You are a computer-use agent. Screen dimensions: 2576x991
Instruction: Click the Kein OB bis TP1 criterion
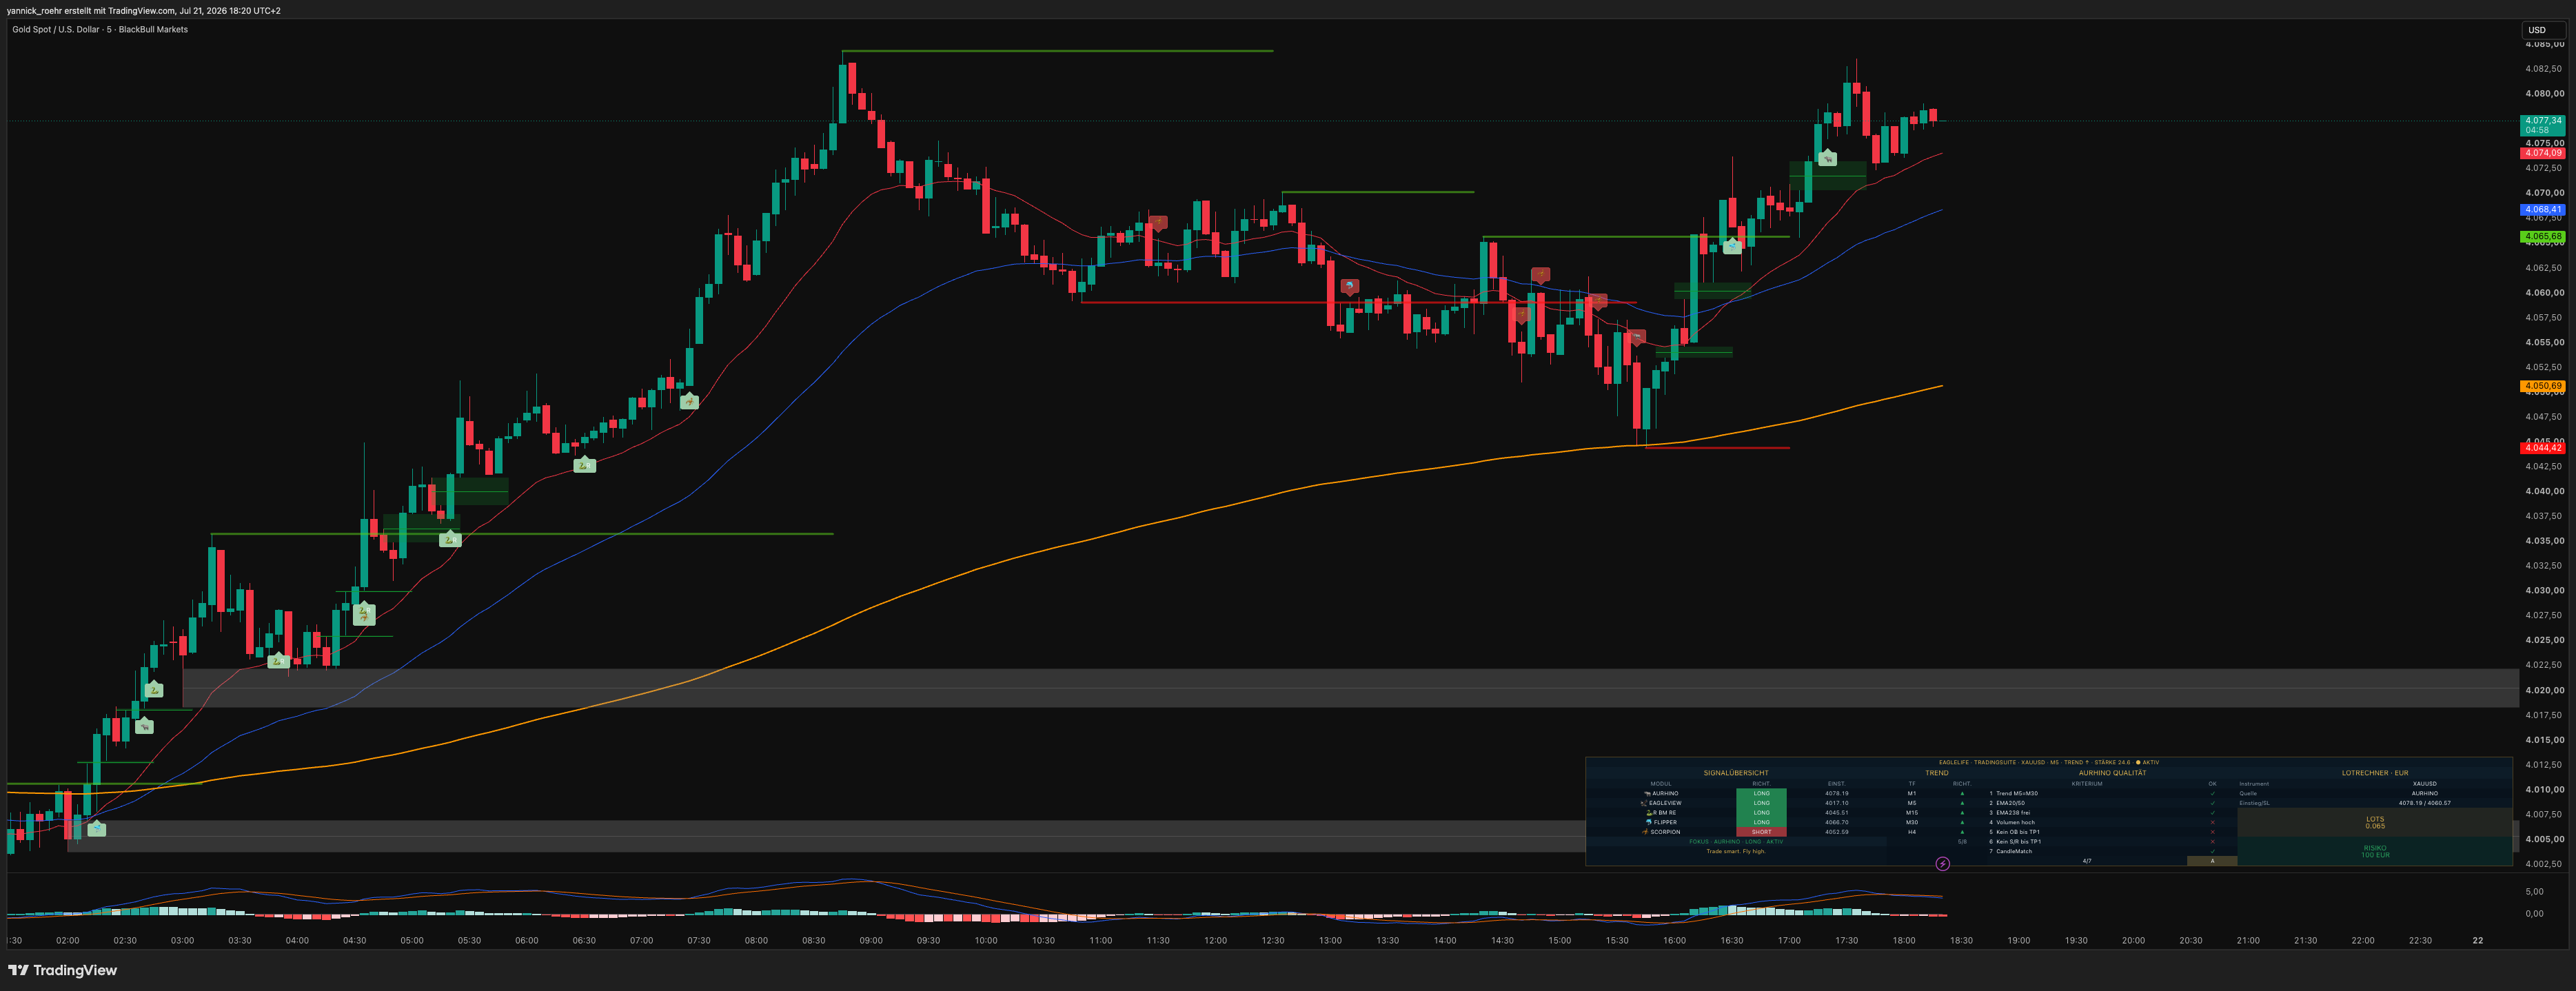[2018, 832]
